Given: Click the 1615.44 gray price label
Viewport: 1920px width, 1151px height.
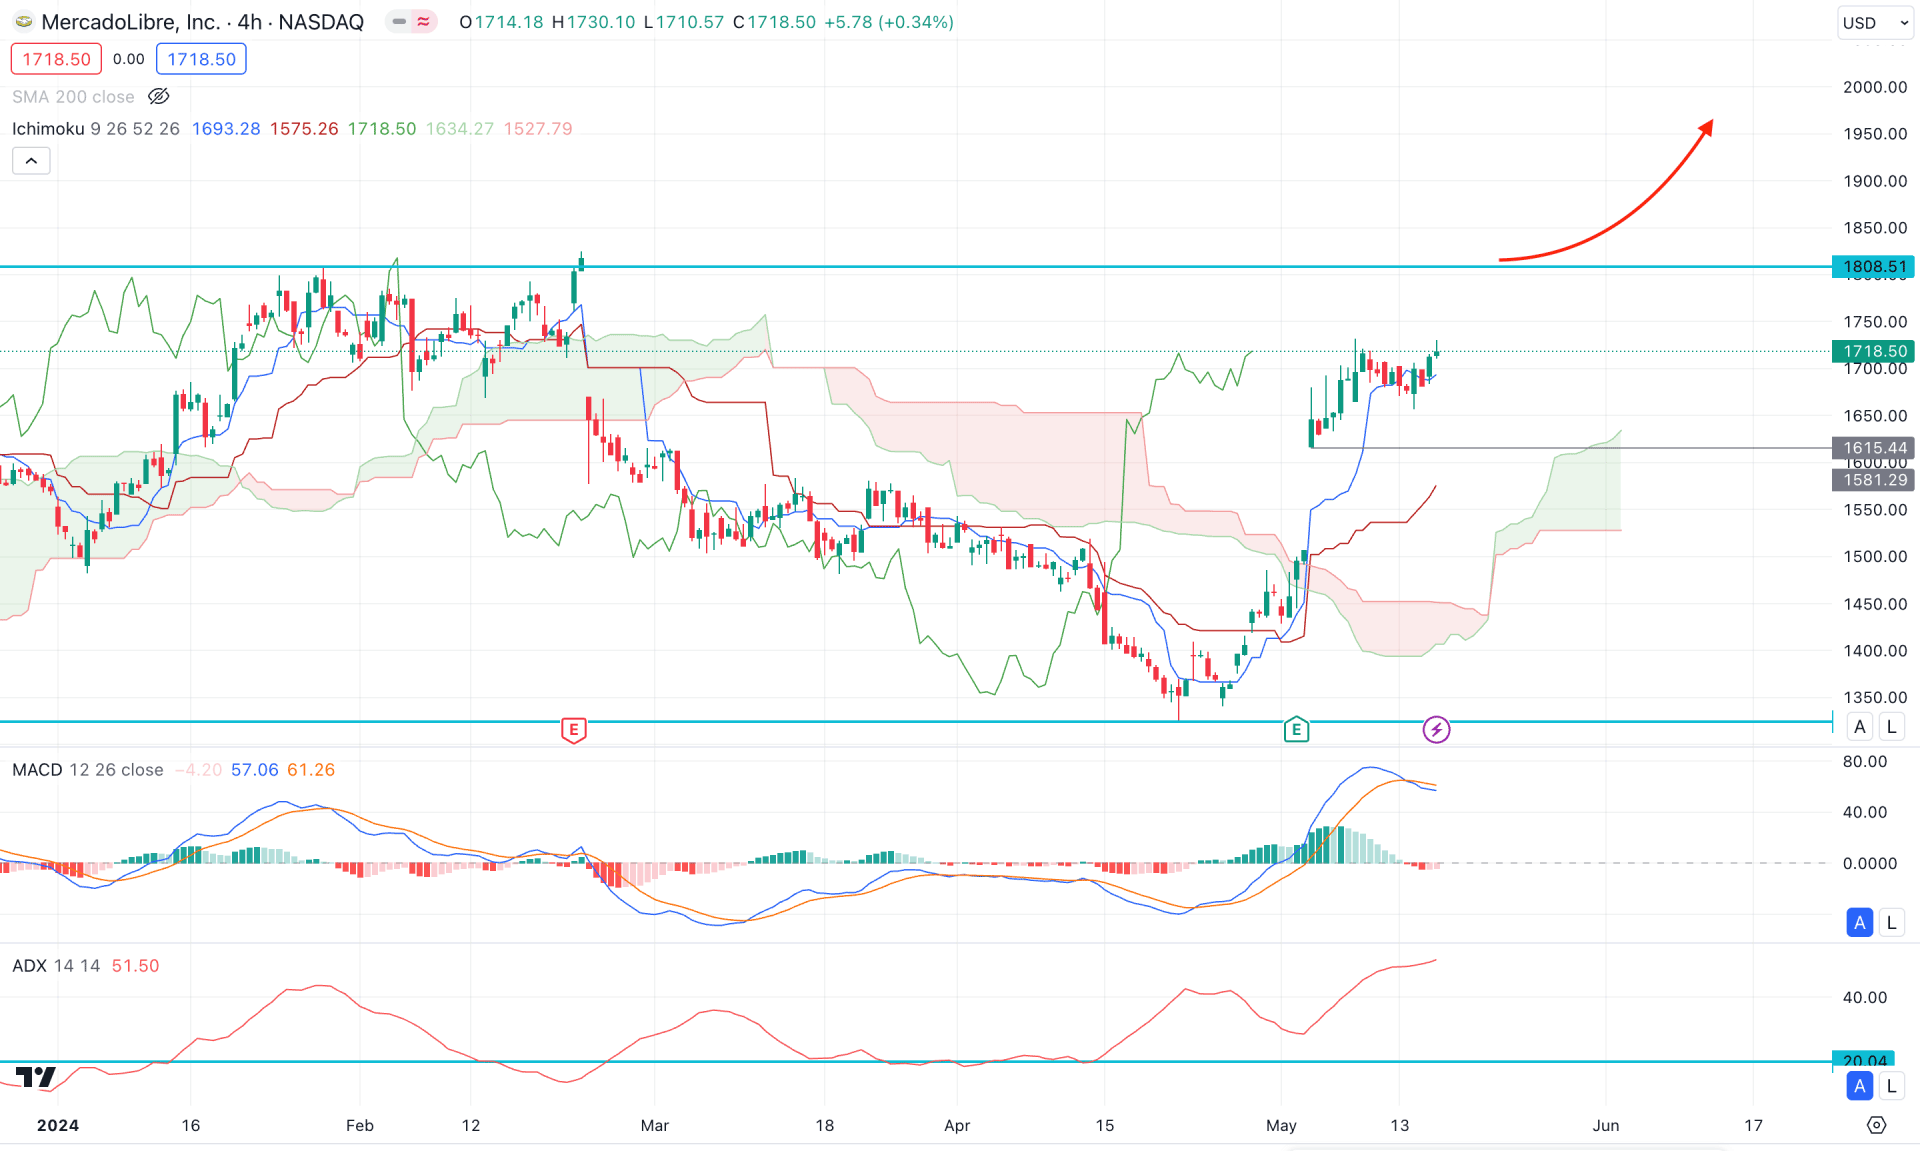Looking at the screenshot, I should (1873, 448).
